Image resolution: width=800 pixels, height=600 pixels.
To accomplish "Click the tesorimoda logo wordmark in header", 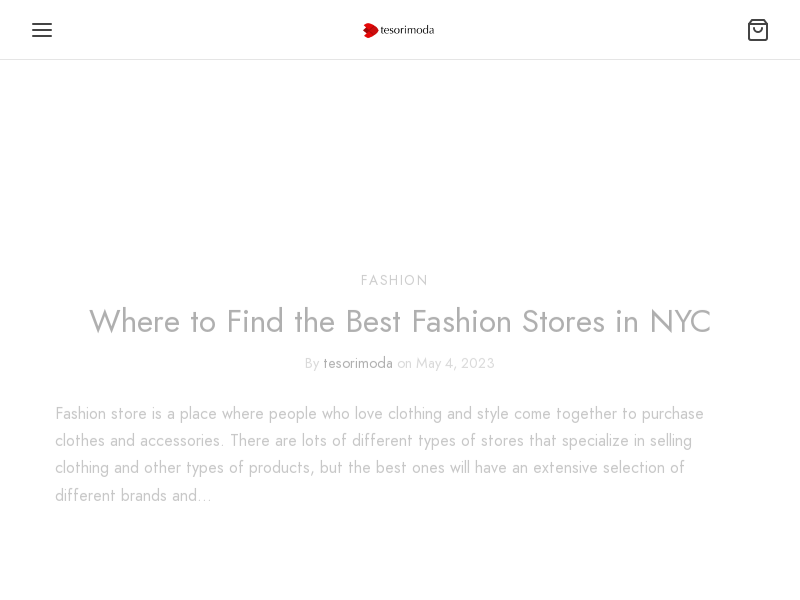I will coord(407,30).
